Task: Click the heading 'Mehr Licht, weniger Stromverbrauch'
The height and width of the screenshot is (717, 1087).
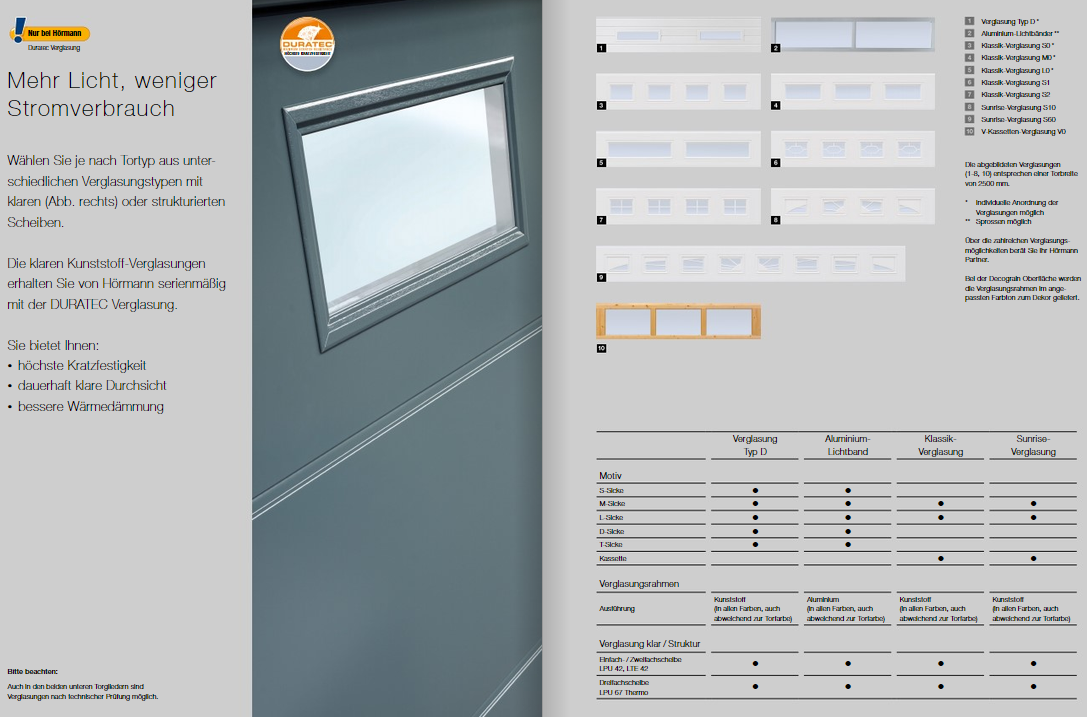Action: click(112, 94)
